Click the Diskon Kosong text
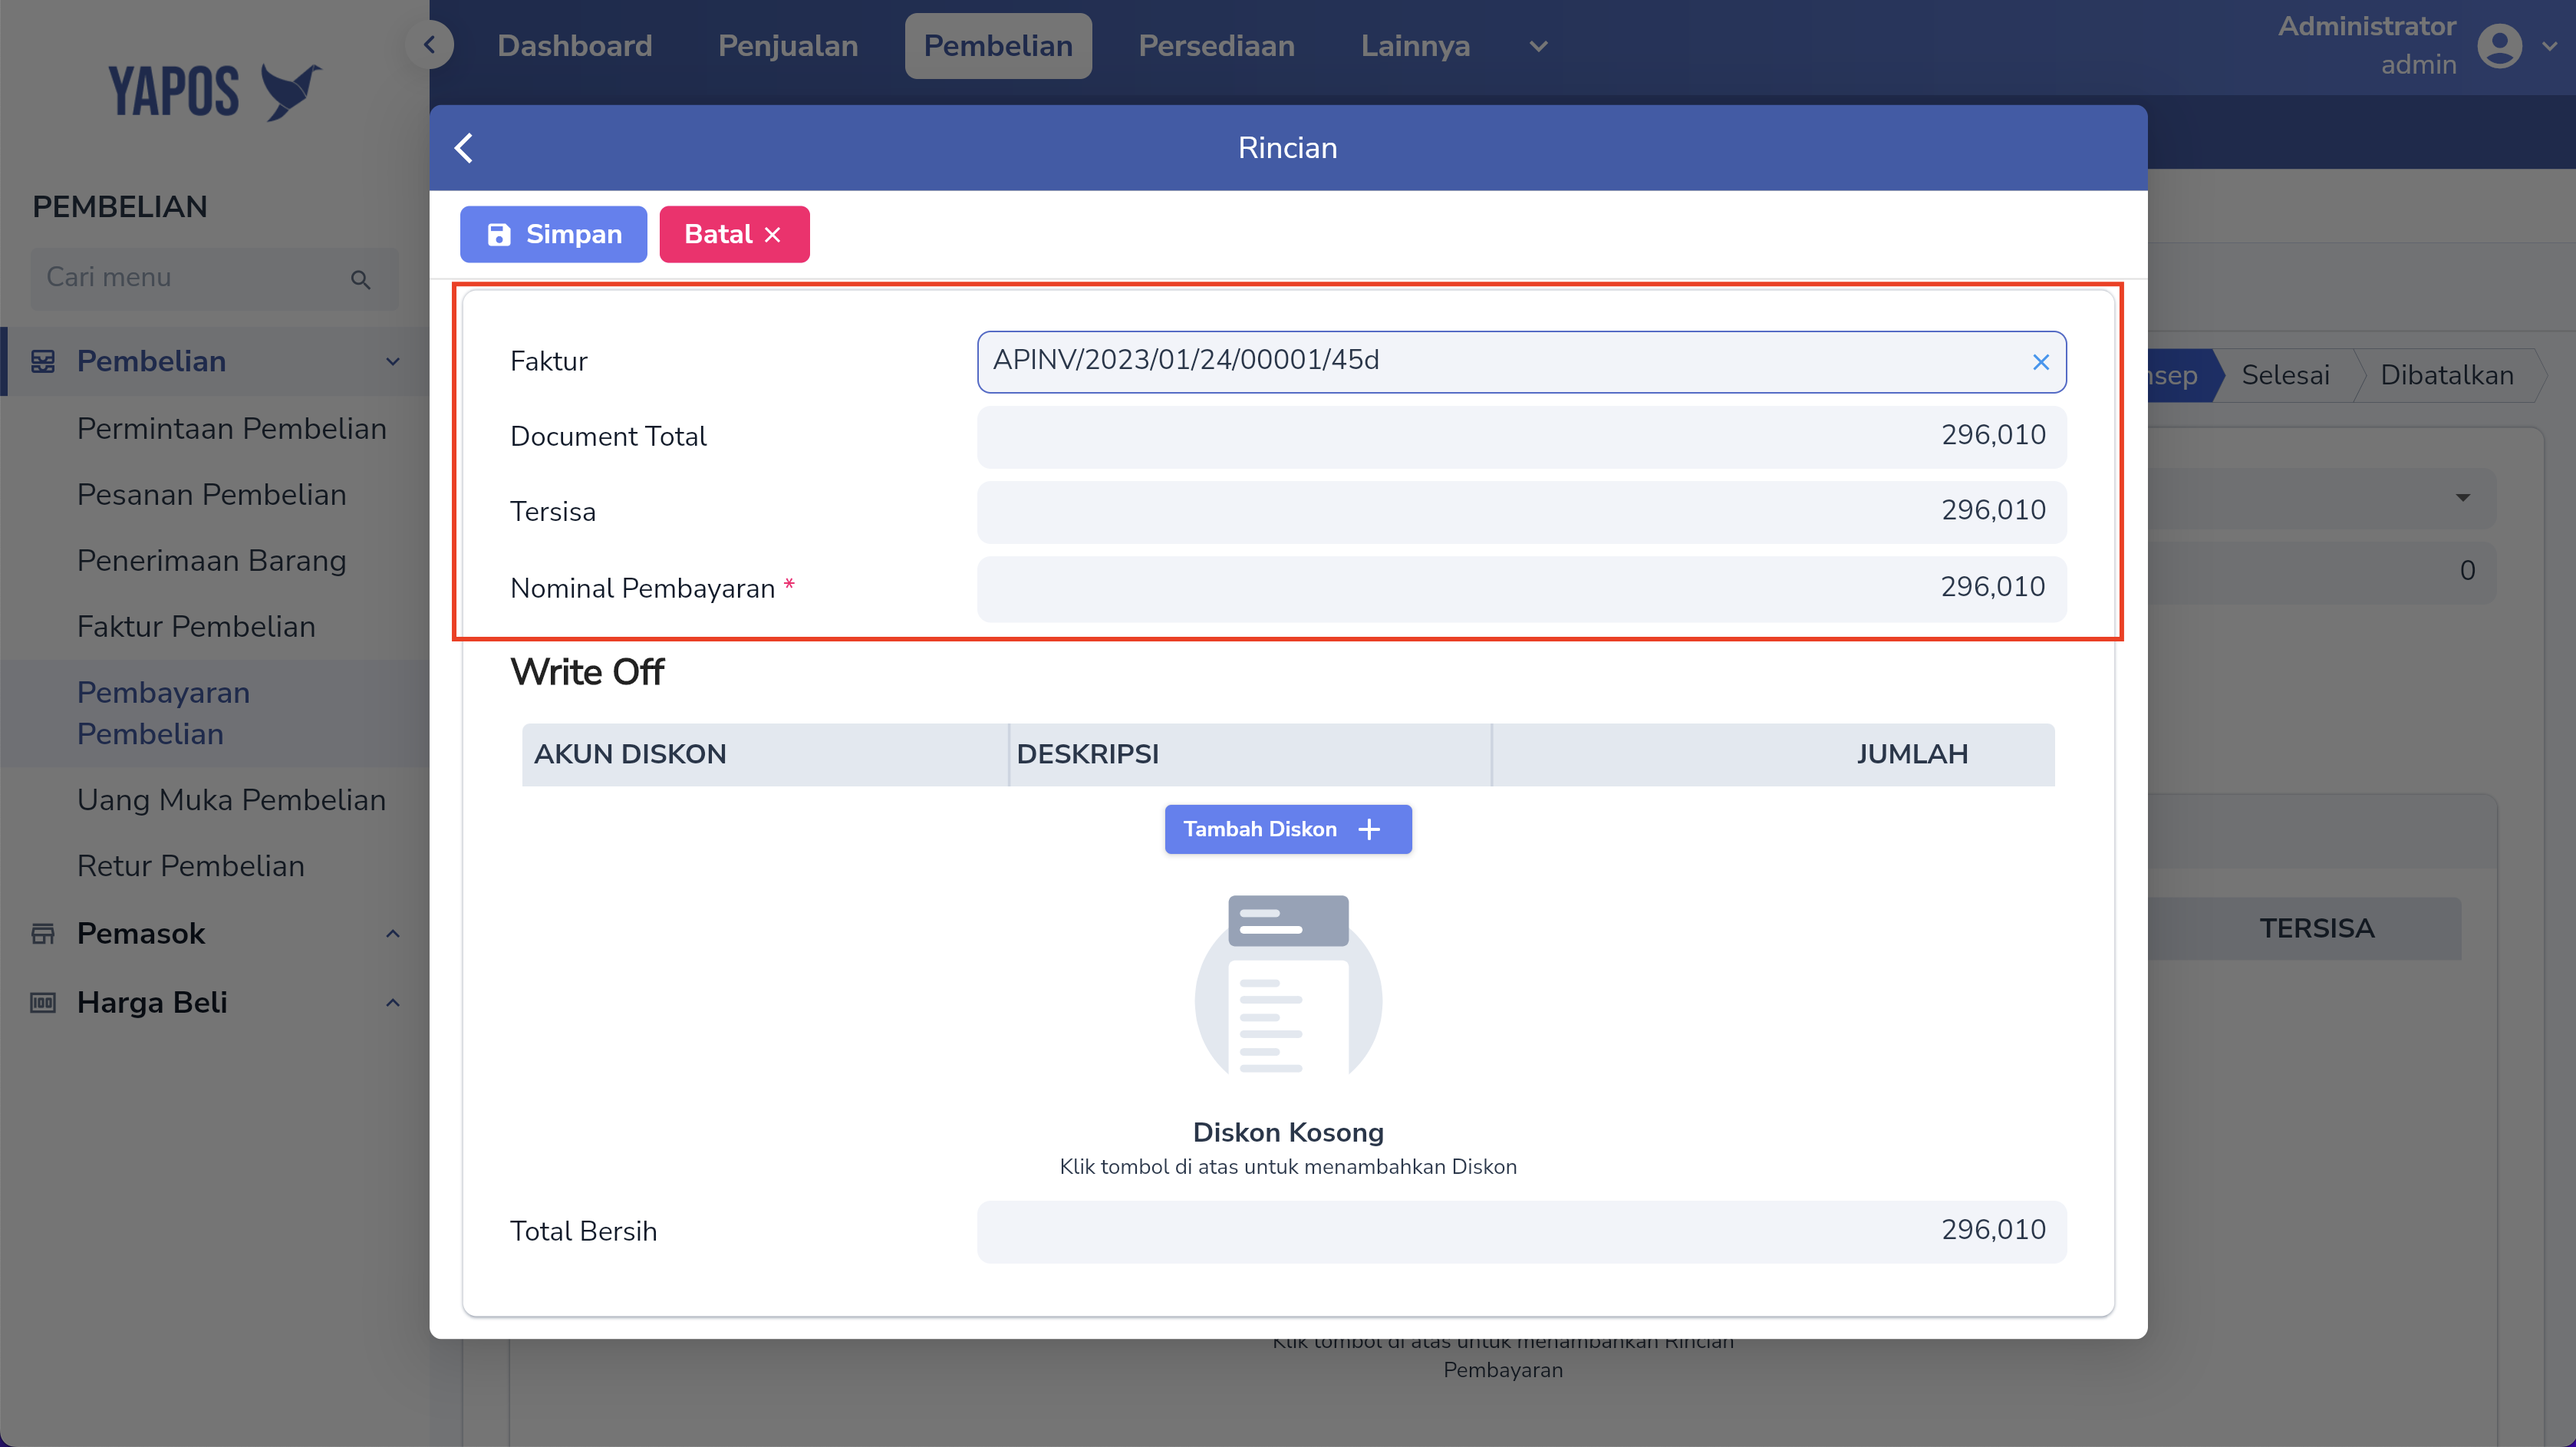The image size is (2576, 1447). coord(1288,1133)
